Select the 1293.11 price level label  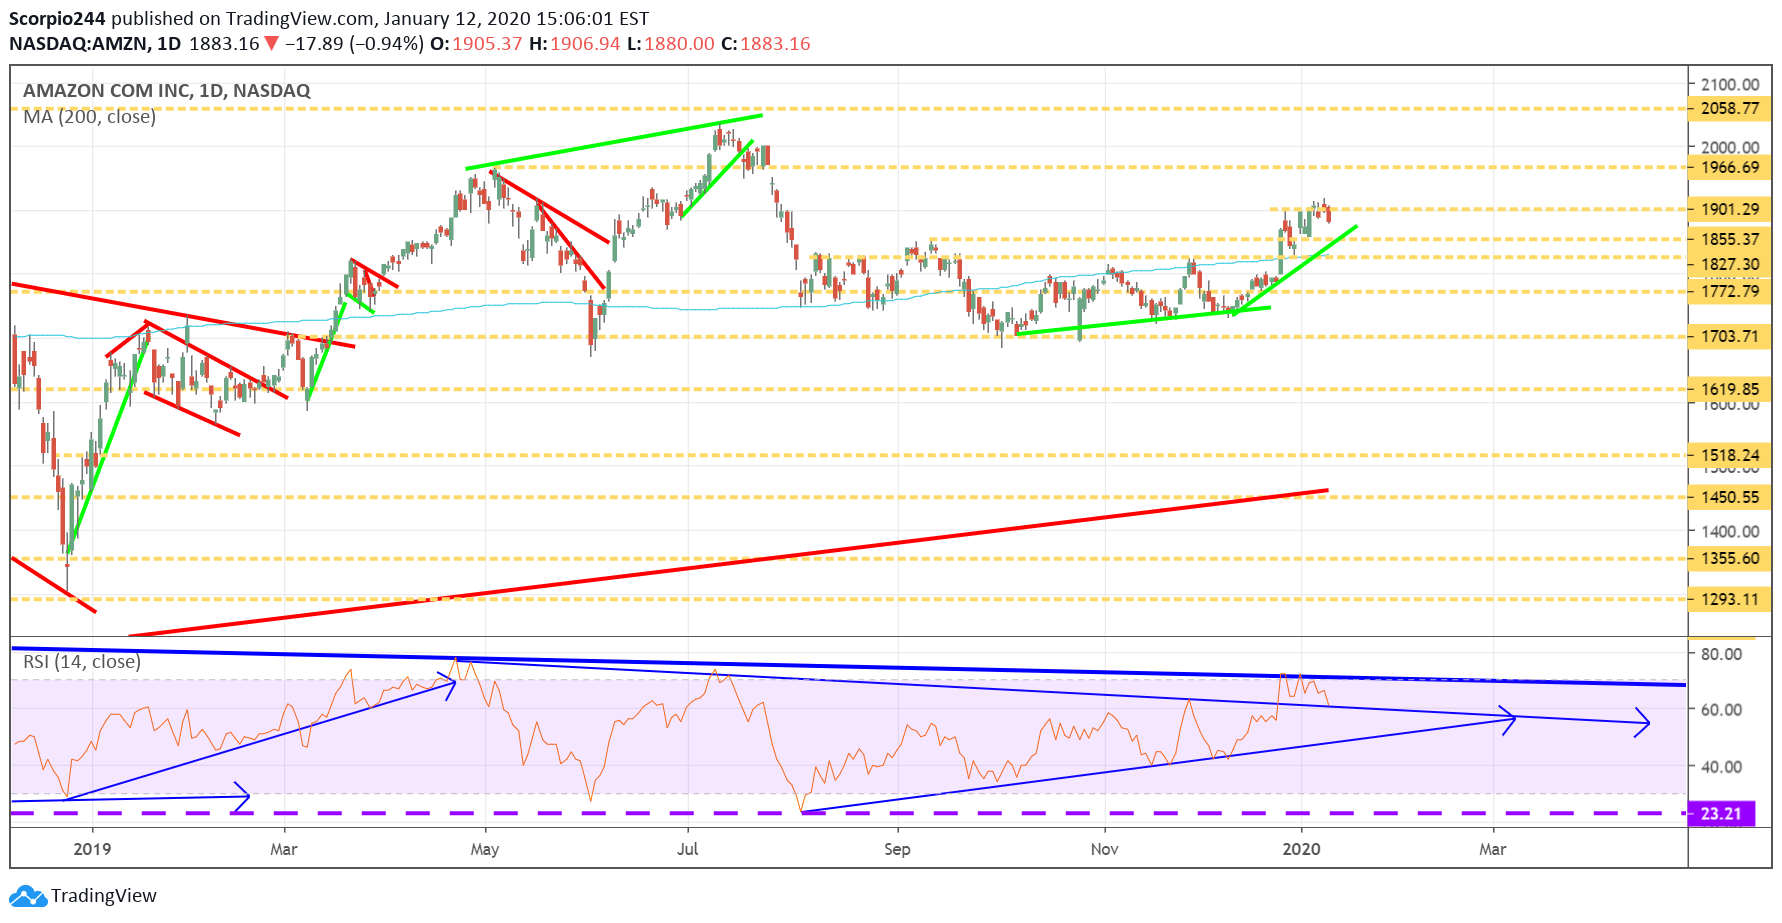1730,599
